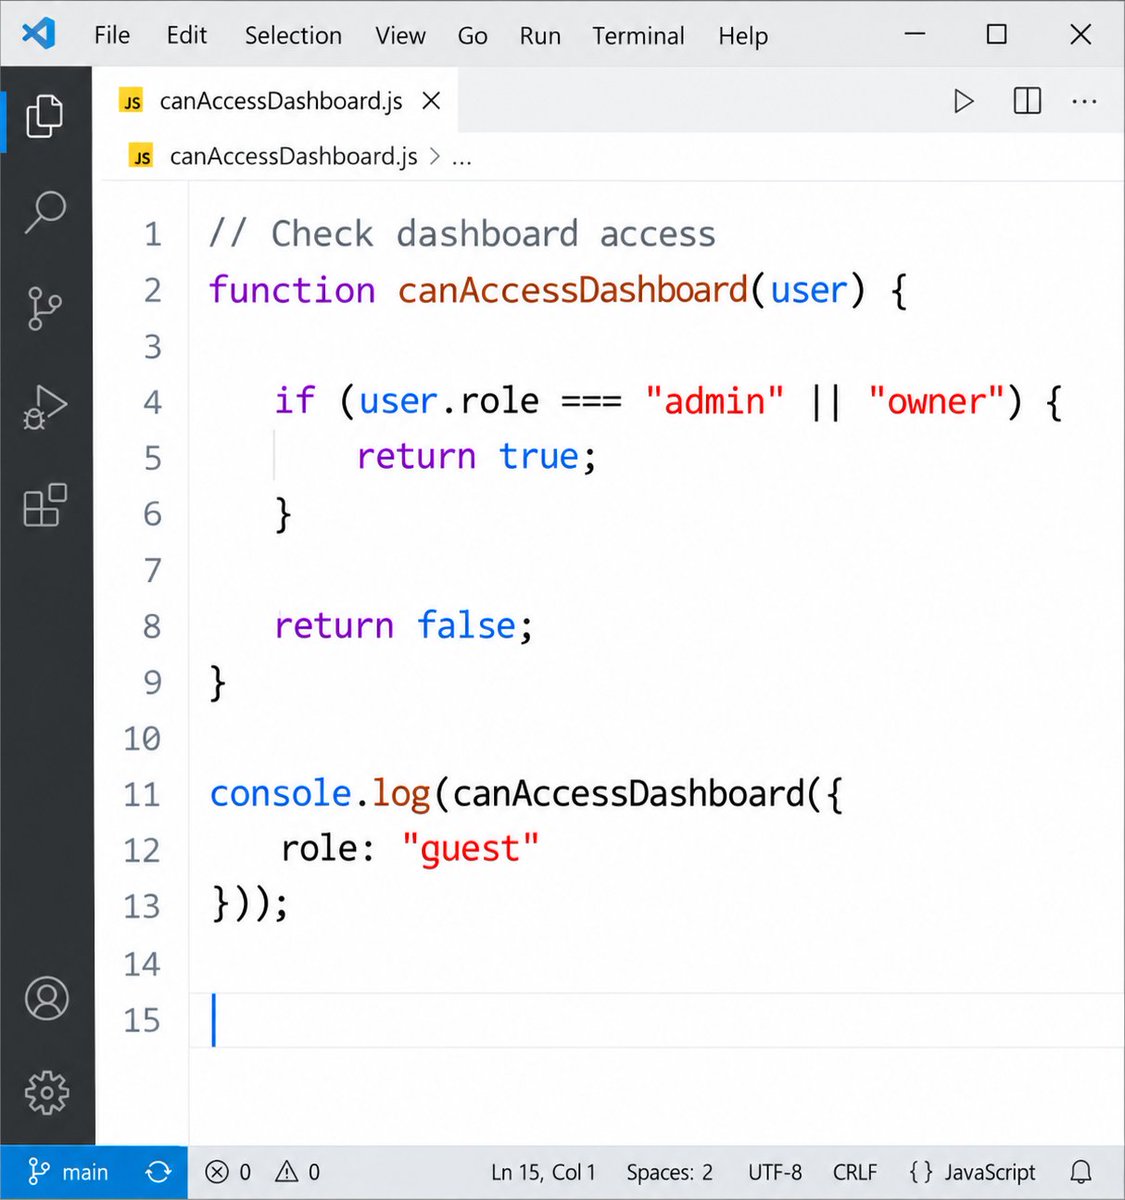Open the Selection menu

click(x=293, y=35)
